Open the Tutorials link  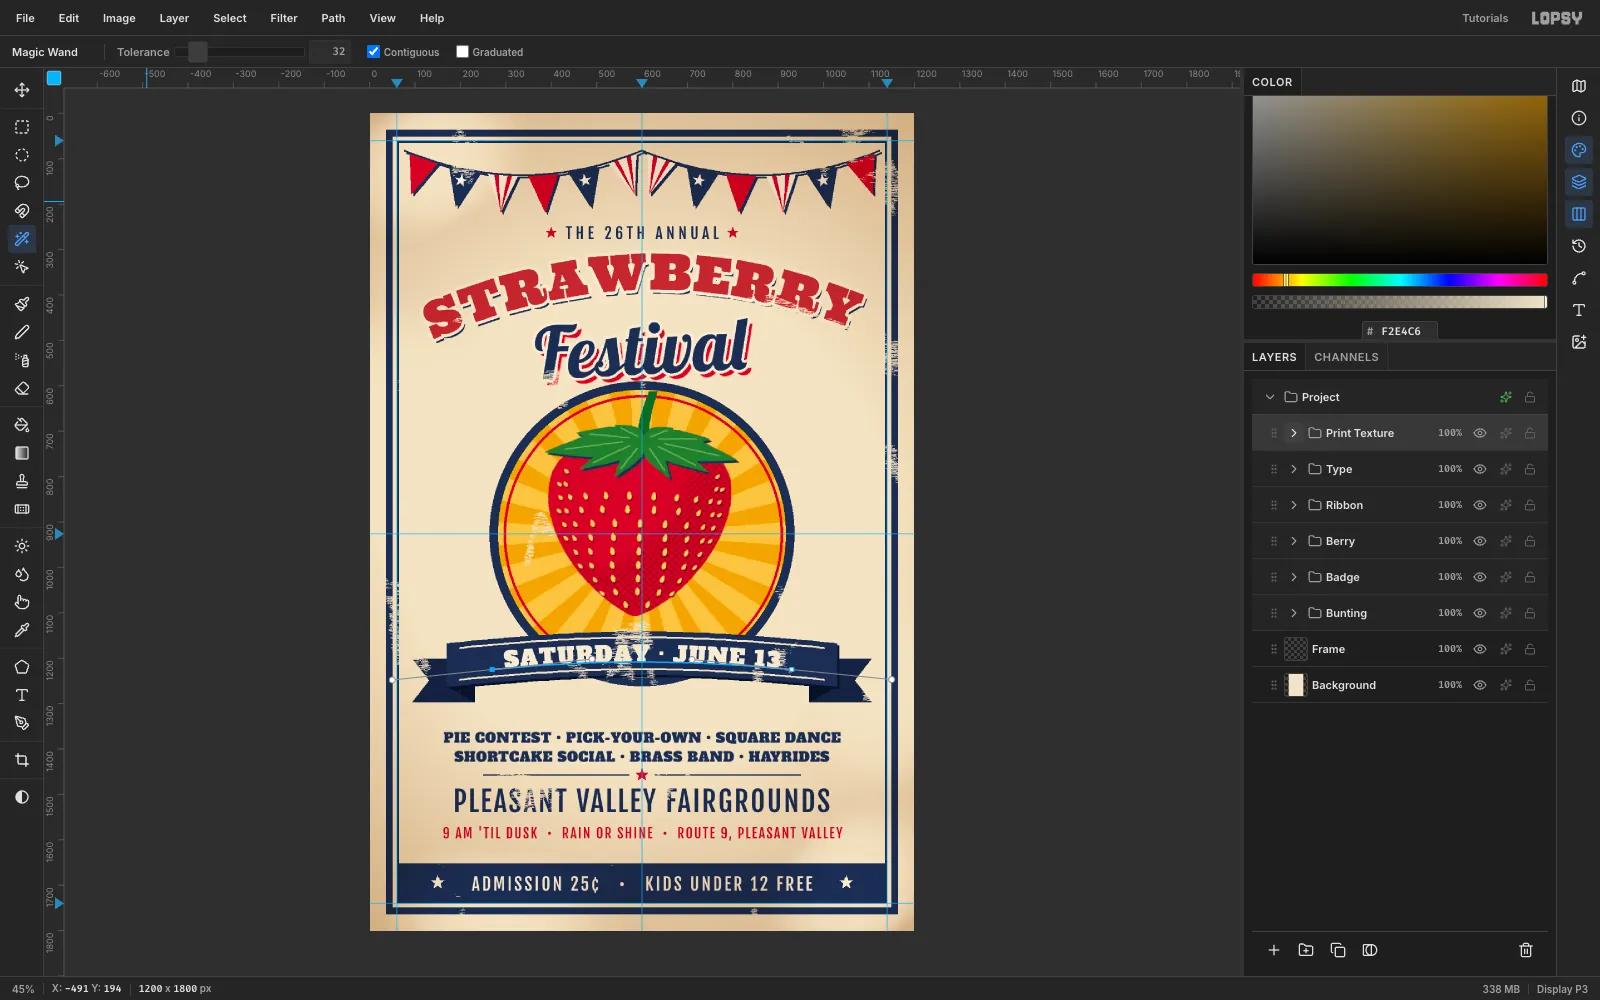pyautogui.click(x=1485, y=18)
